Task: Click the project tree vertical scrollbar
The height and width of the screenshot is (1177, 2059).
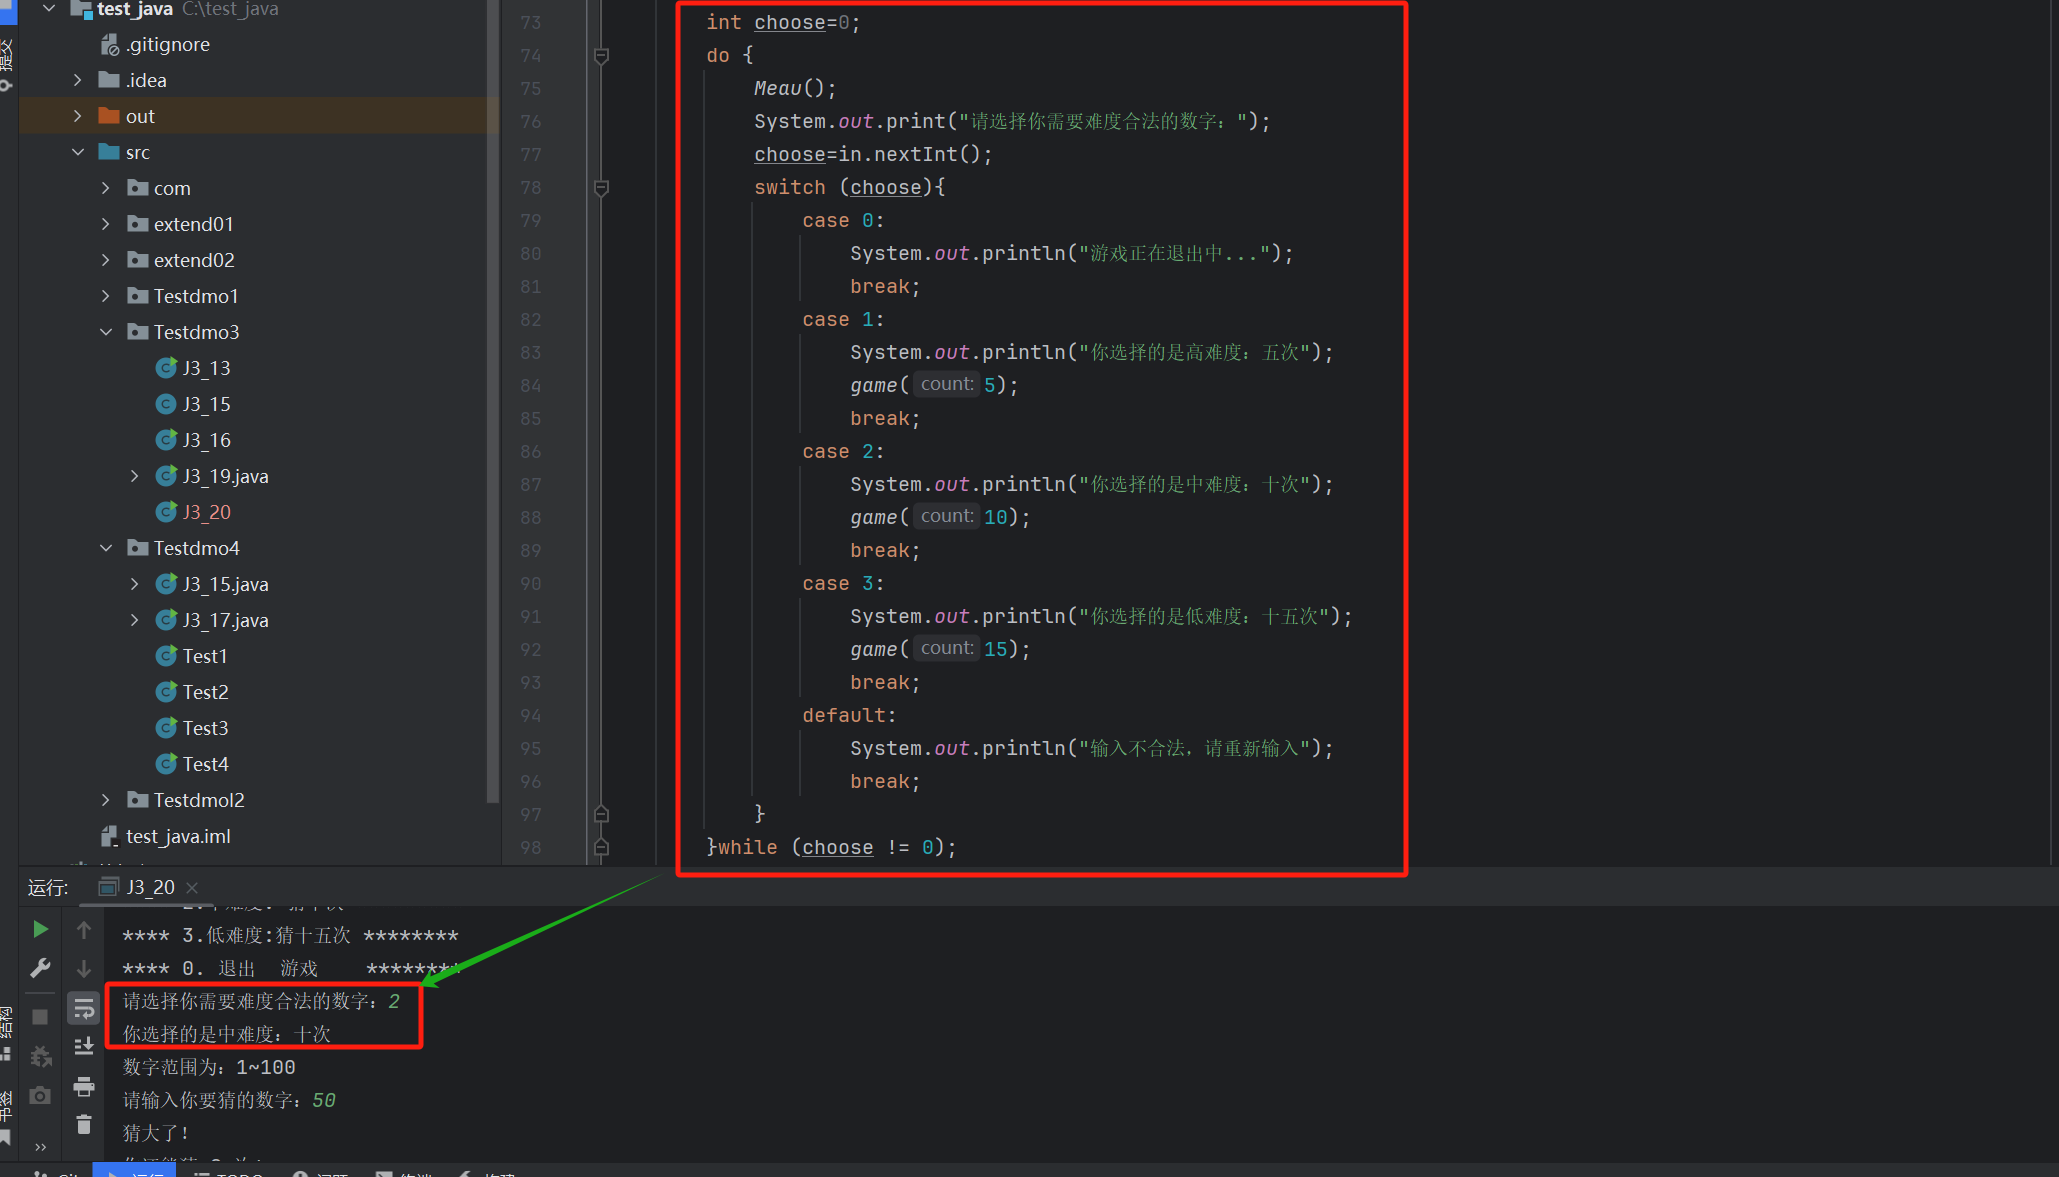Action: tap(492, 400)
